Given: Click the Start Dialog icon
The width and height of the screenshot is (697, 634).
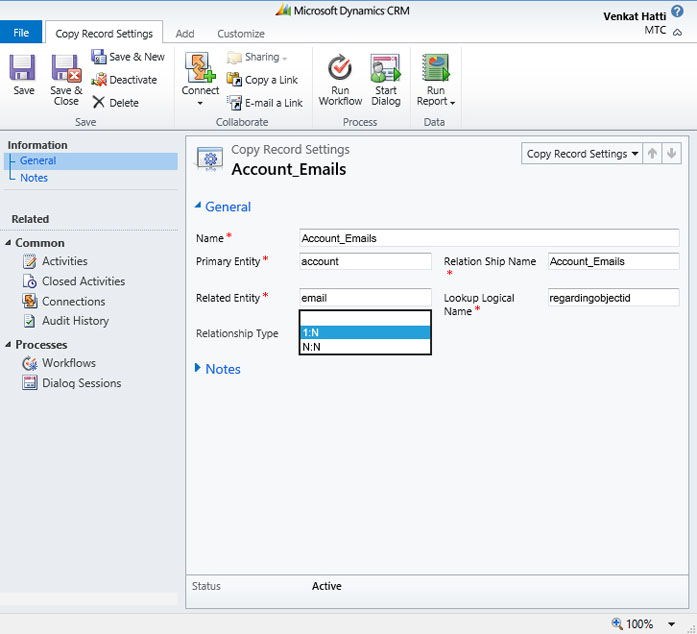Looking at the screenshot, I should (385, 69).
